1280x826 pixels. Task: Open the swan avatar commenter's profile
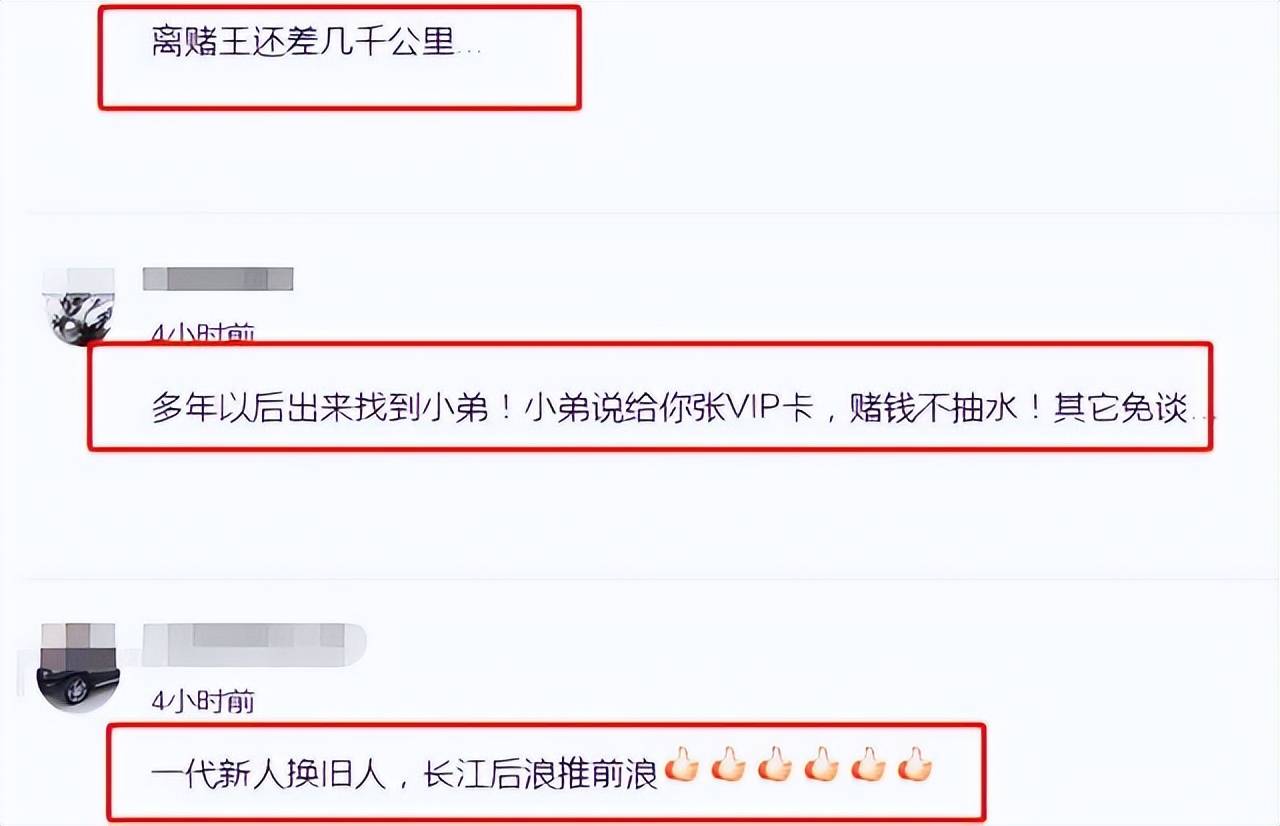coord(80,306)
